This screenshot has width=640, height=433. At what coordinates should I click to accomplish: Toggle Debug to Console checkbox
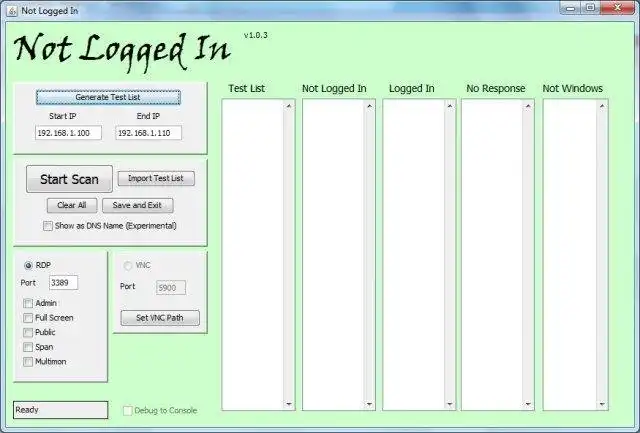[128, 411]
